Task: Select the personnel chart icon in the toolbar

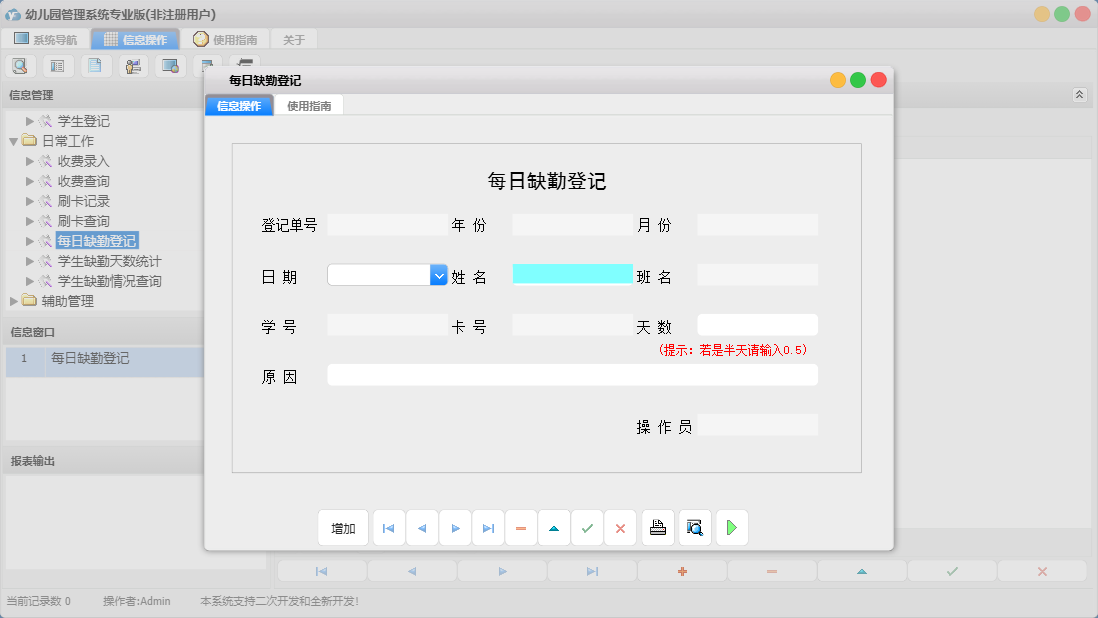Action: point(133,65)
